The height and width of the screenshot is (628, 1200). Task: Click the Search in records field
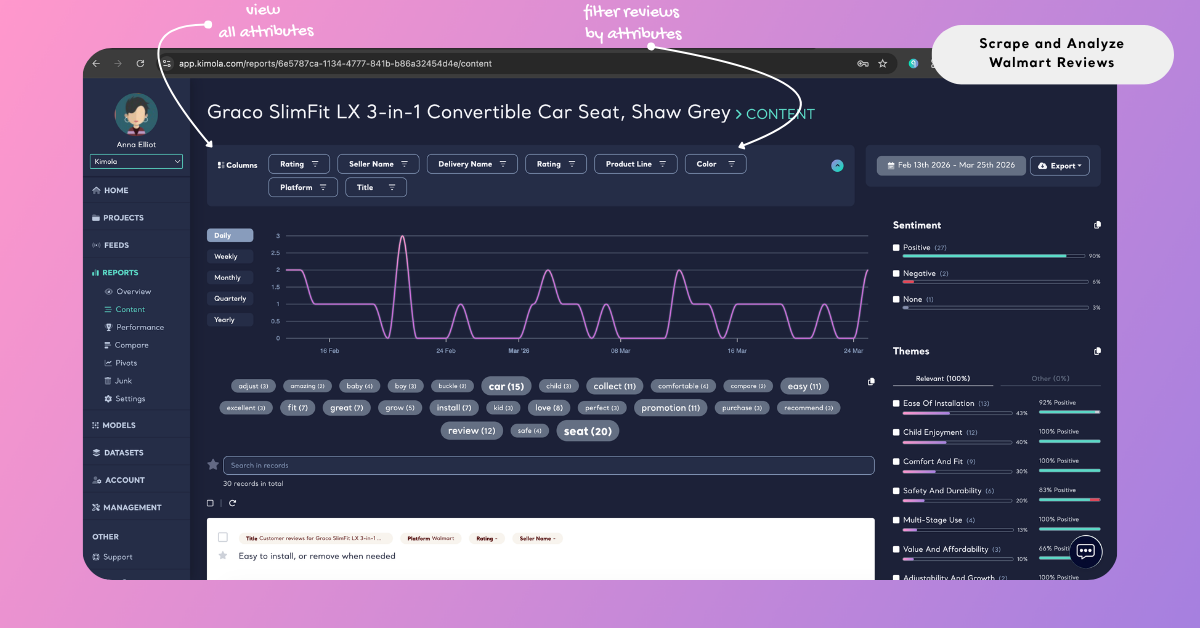click(x=548, y=465)
